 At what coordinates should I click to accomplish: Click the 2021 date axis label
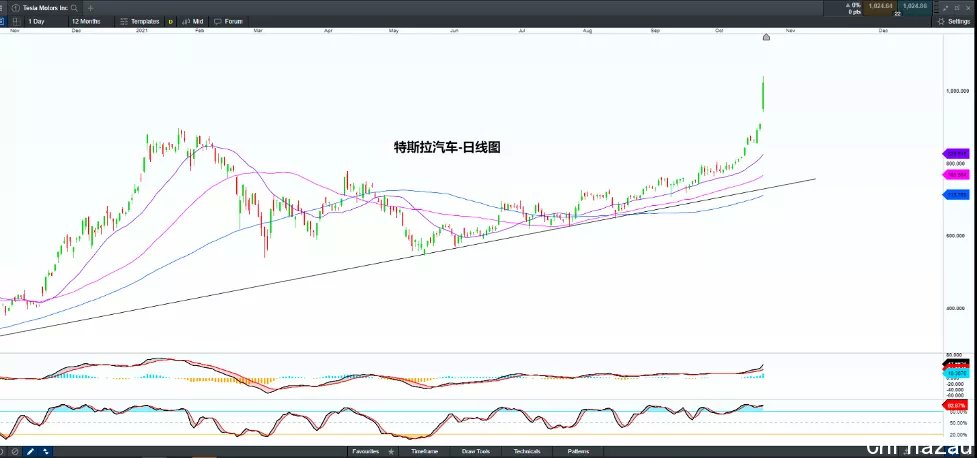142,30
